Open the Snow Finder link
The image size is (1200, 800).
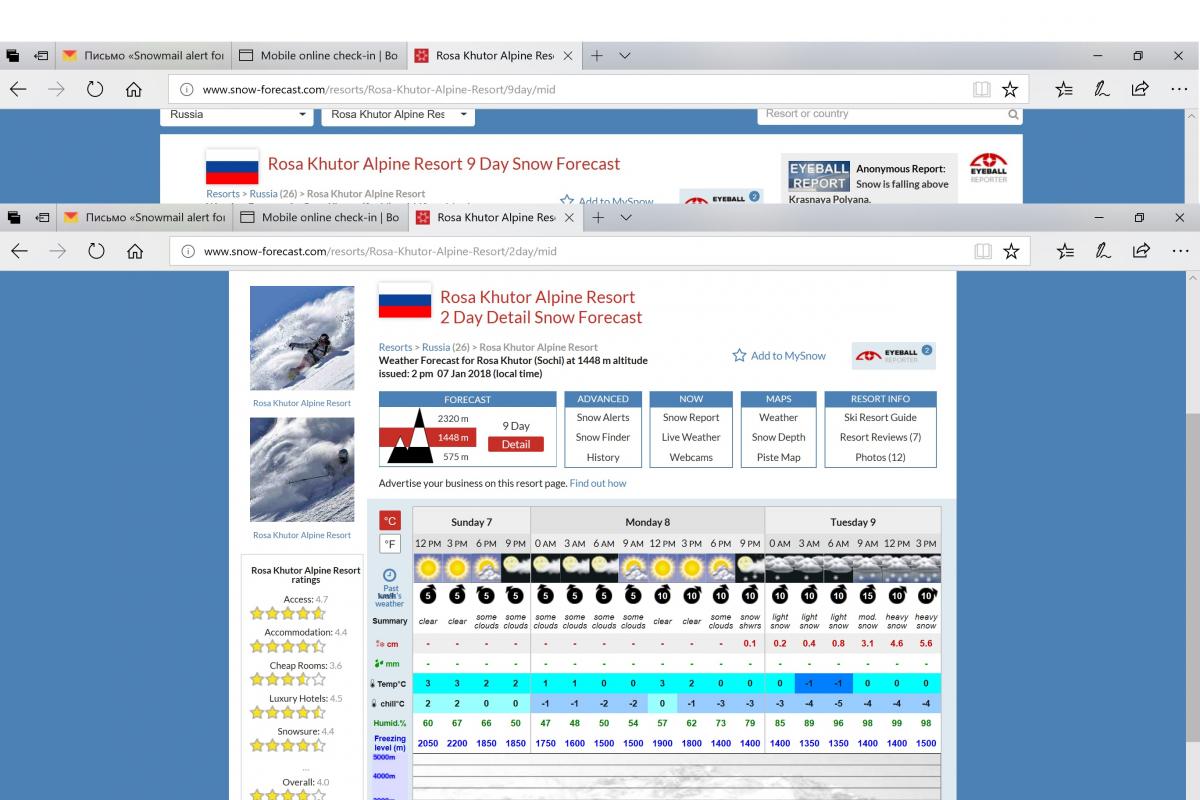coord(603,437)
